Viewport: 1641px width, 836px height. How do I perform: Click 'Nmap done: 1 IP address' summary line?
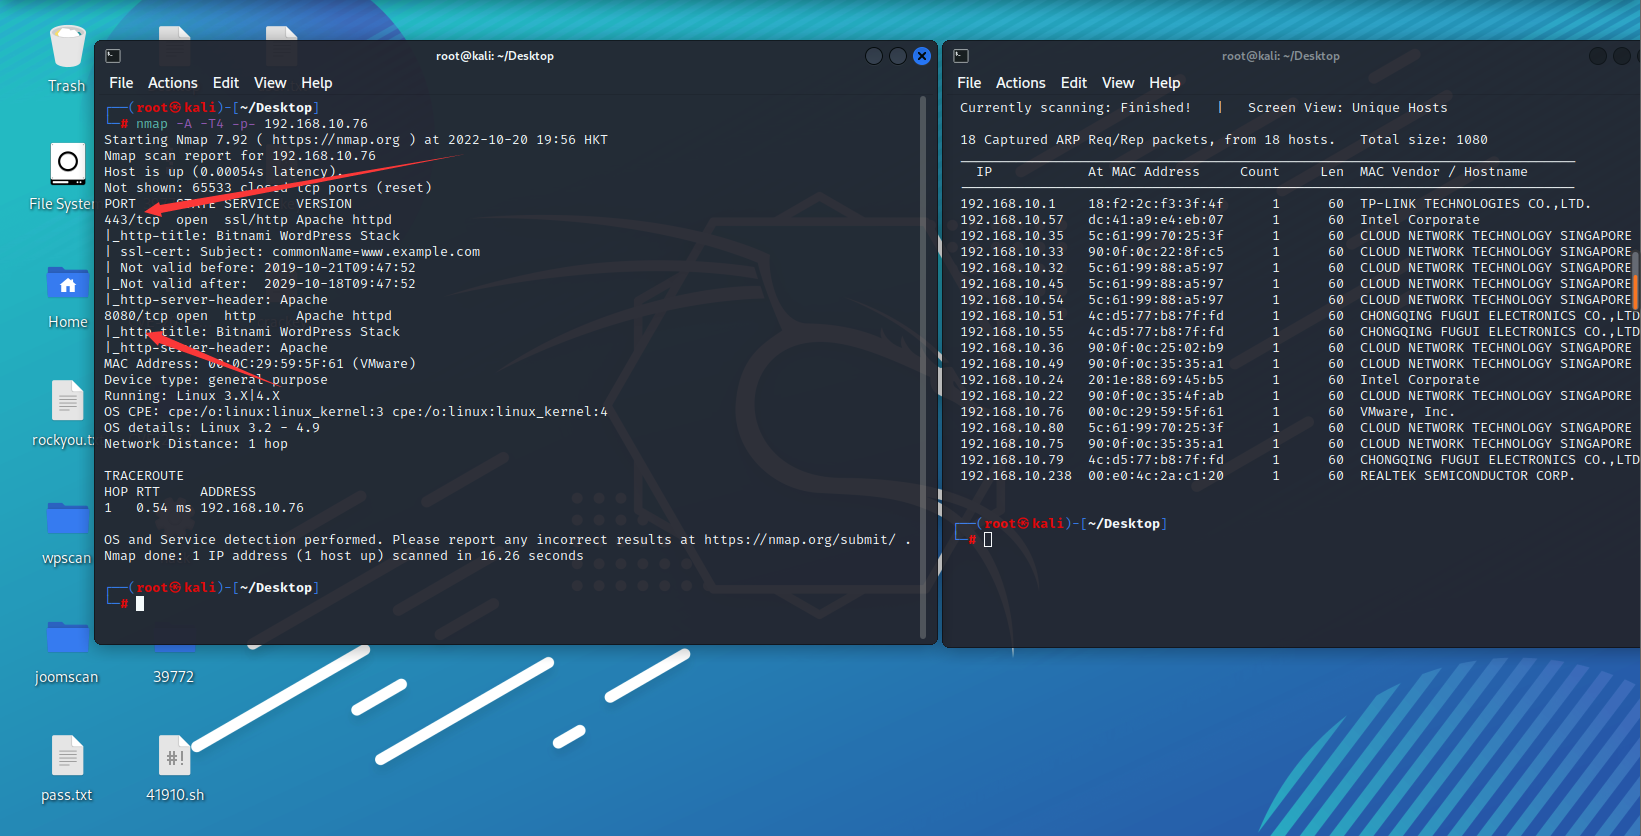pos(344,556)
